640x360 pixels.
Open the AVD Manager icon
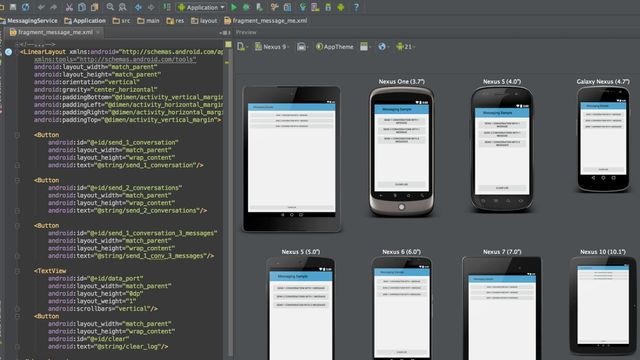coord(315,7)
